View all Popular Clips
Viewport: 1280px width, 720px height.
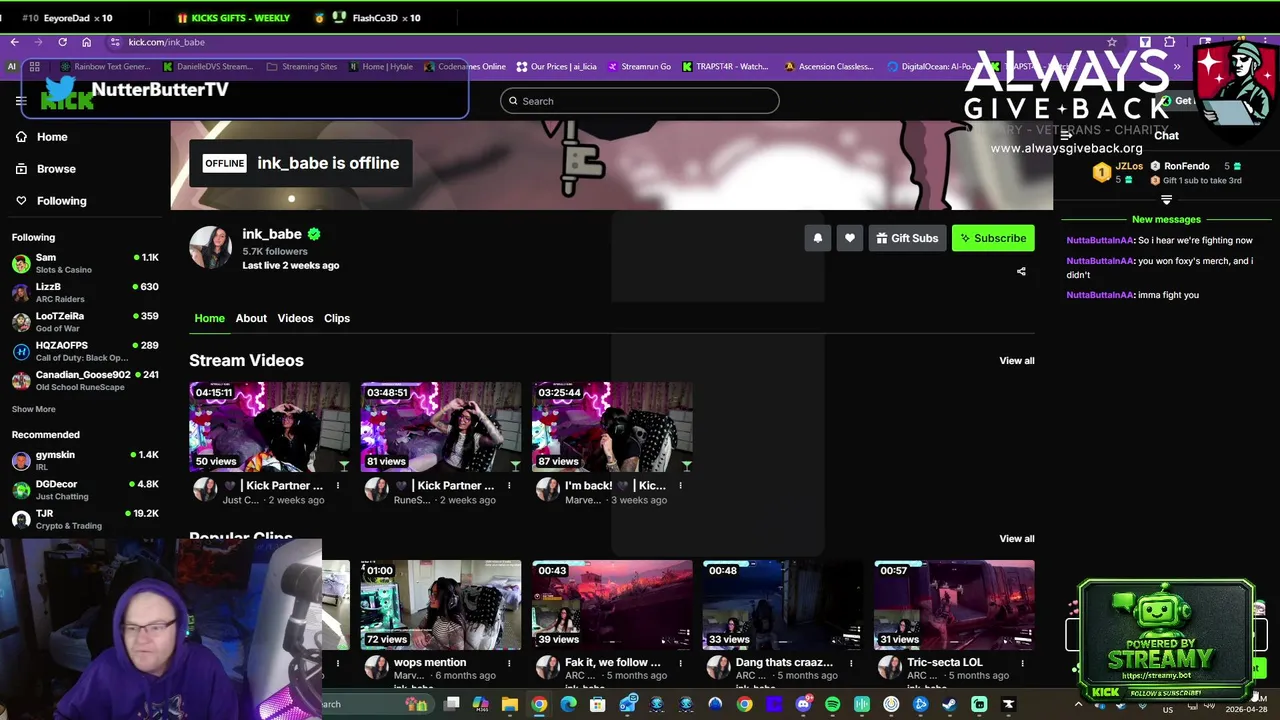pos(1017,539)
